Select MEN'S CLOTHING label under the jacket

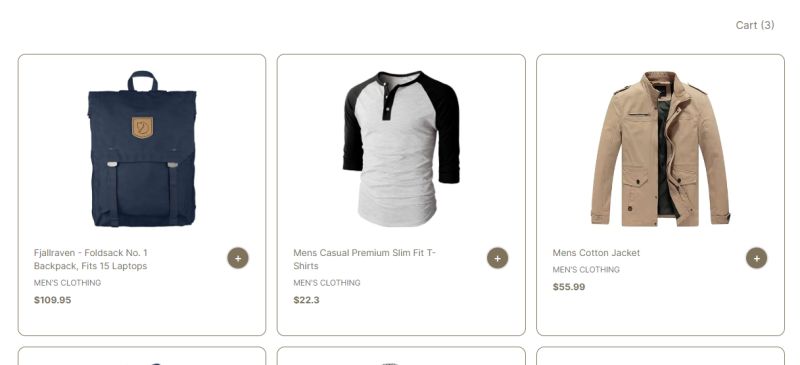[x=586, y=270]
